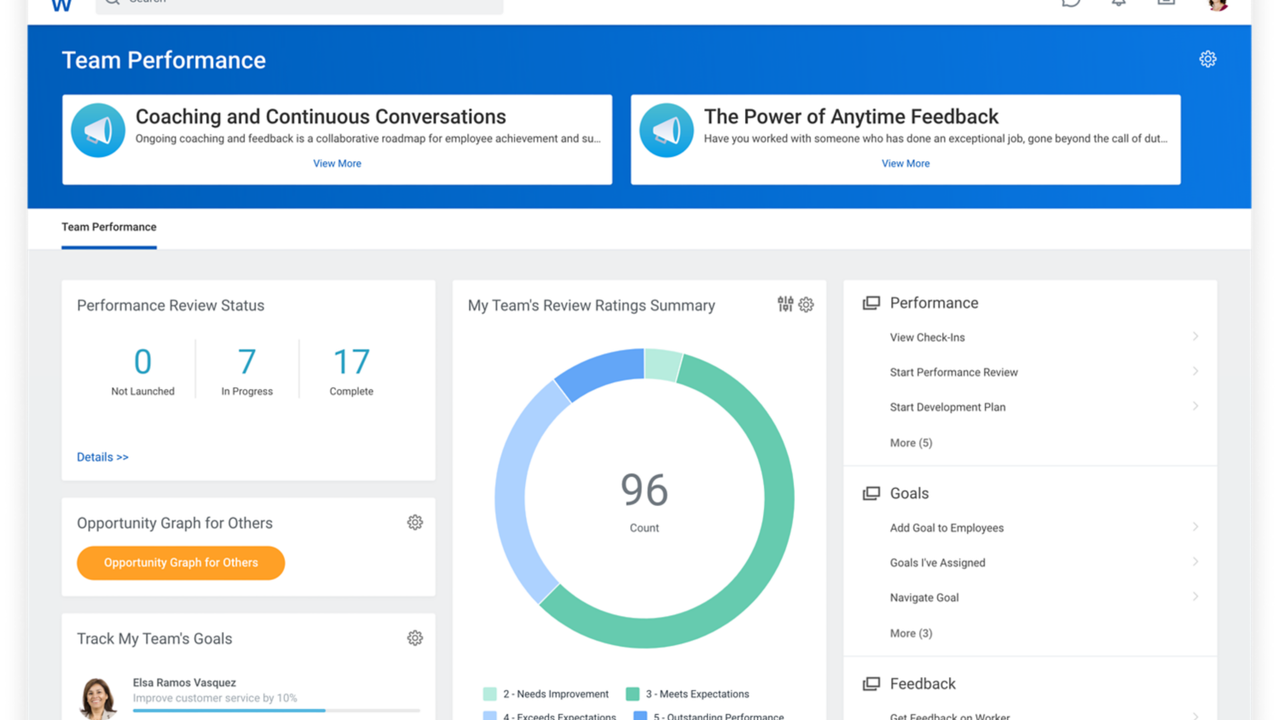Open the Team Performance dashboard settings gear

(1207, 59)
